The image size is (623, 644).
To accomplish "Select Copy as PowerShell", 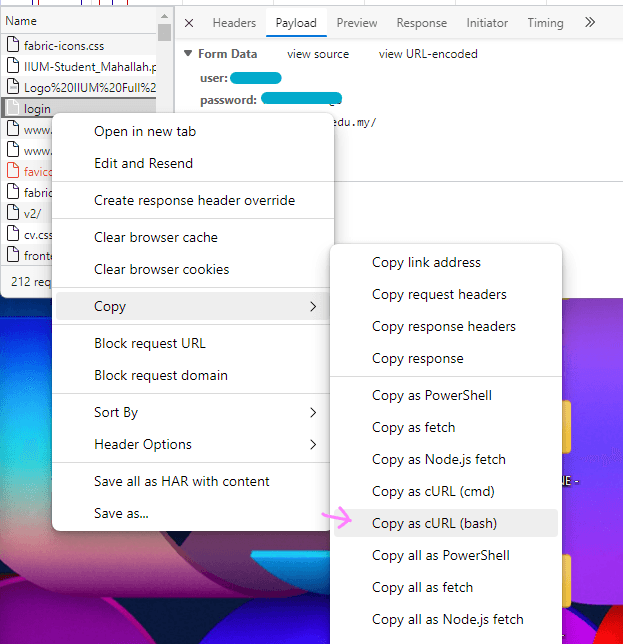I will point(446,396).
